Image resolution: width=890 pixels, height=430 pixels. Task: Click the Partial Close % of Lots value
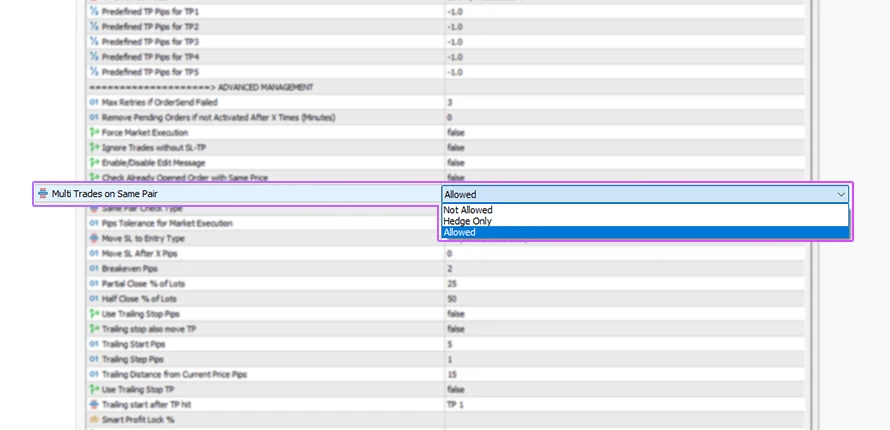point(452,284)
